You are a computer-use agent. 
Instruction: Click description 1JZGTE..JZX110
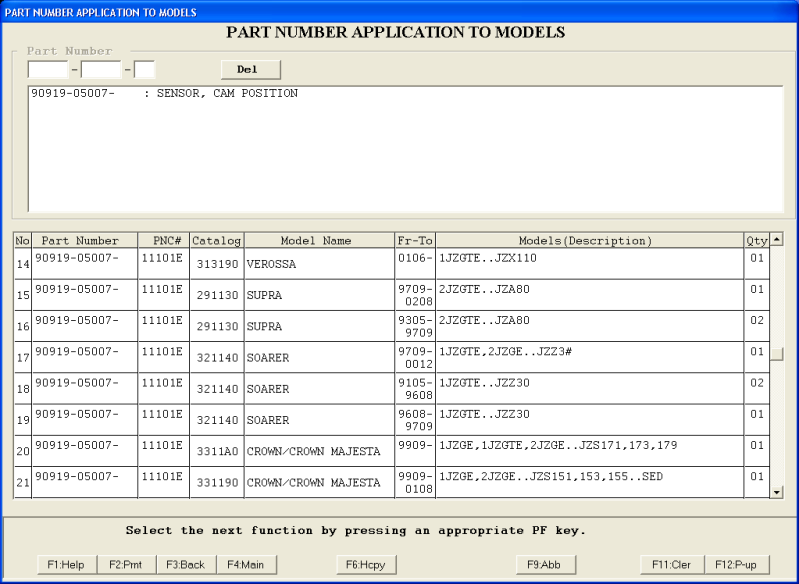click(x=590, y=264)
